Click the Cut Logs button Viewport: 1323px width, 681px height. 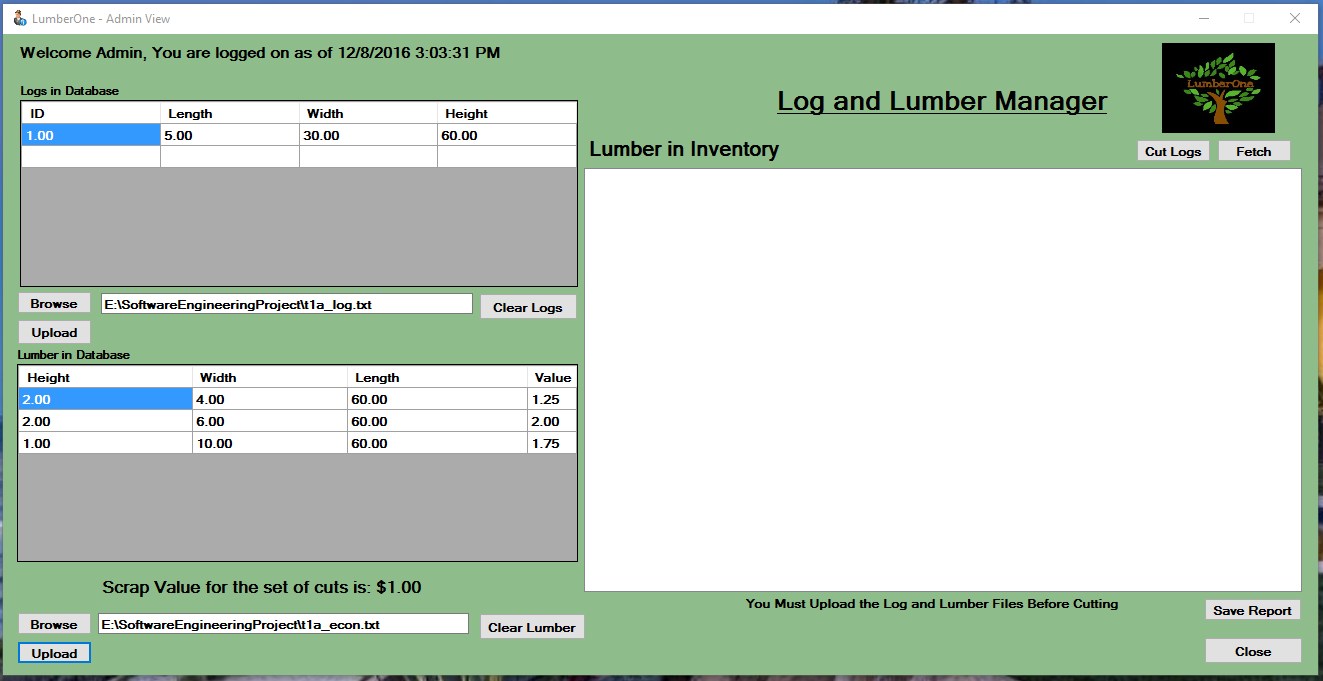(x=1172, y=150)
